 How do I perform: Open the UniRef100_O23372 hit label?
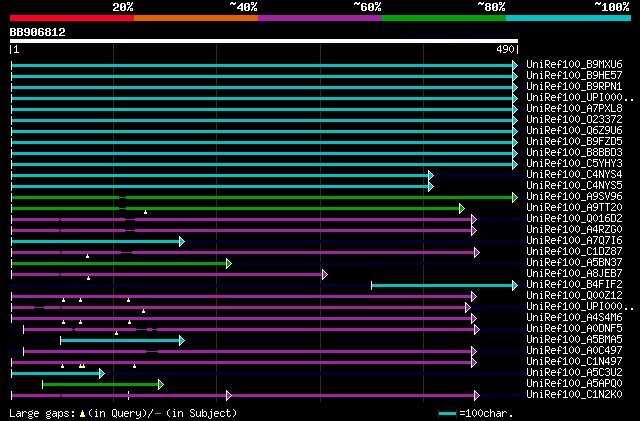coord(574,120)
